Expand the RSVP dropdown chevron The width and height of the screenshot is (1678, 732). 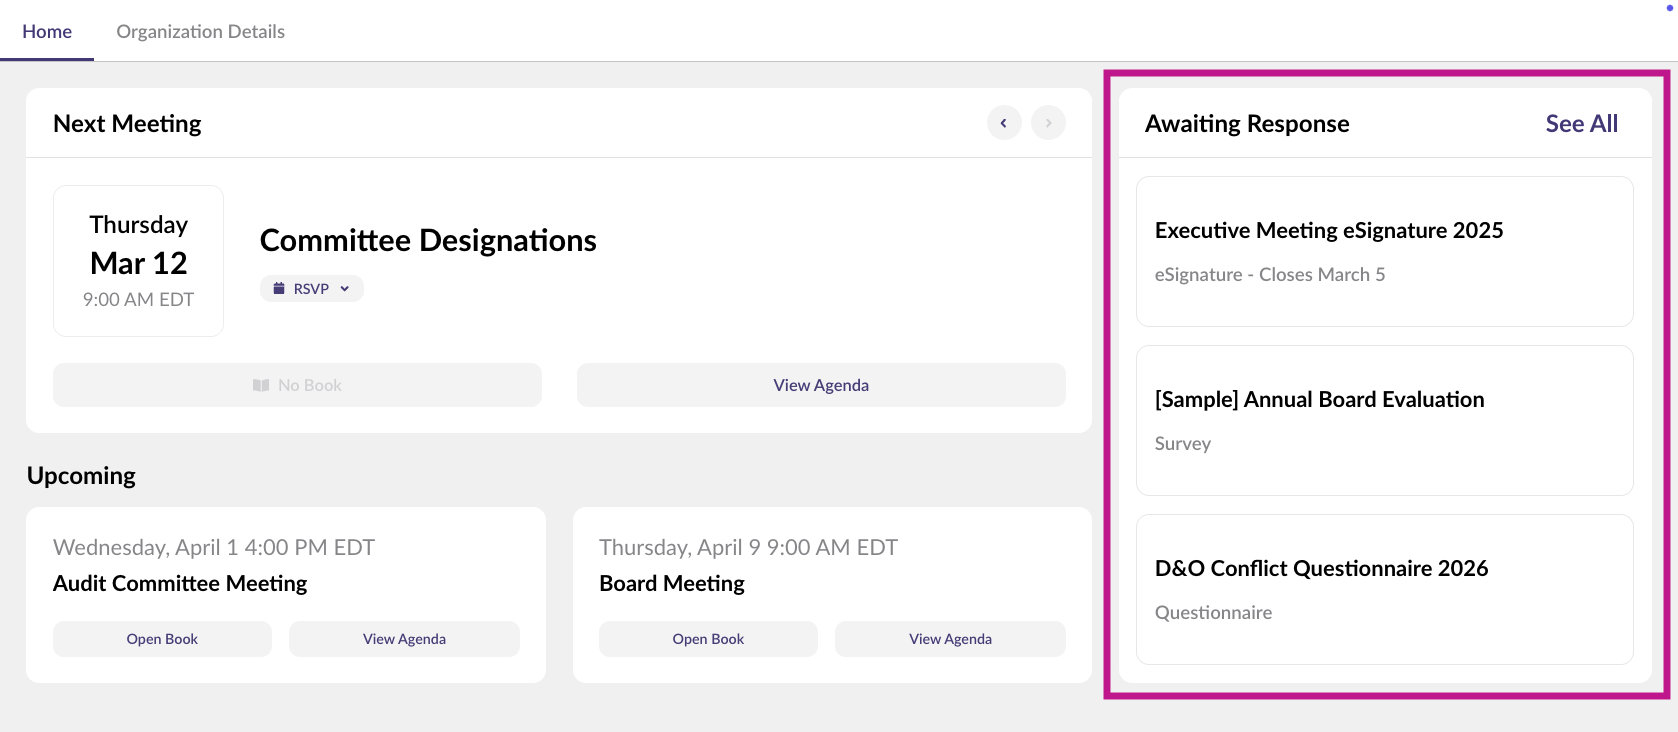tap(345, 289)
